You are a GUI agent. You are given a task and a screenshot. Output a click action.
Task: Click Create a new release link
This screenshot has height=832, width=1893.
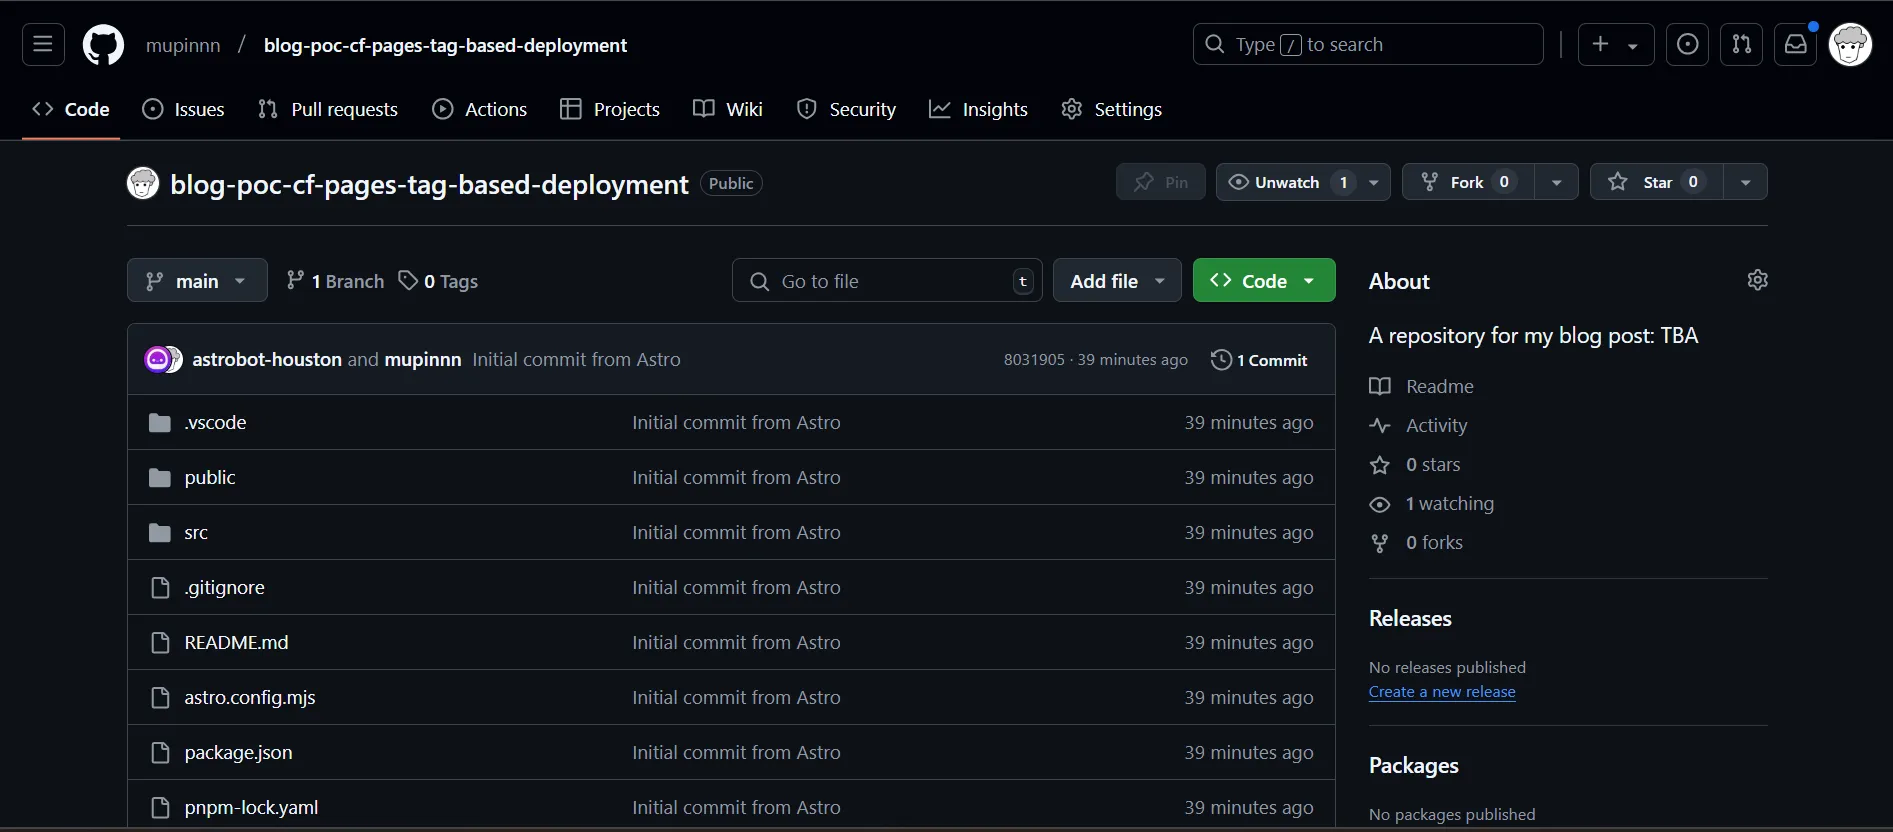[x=1441, y=692]
